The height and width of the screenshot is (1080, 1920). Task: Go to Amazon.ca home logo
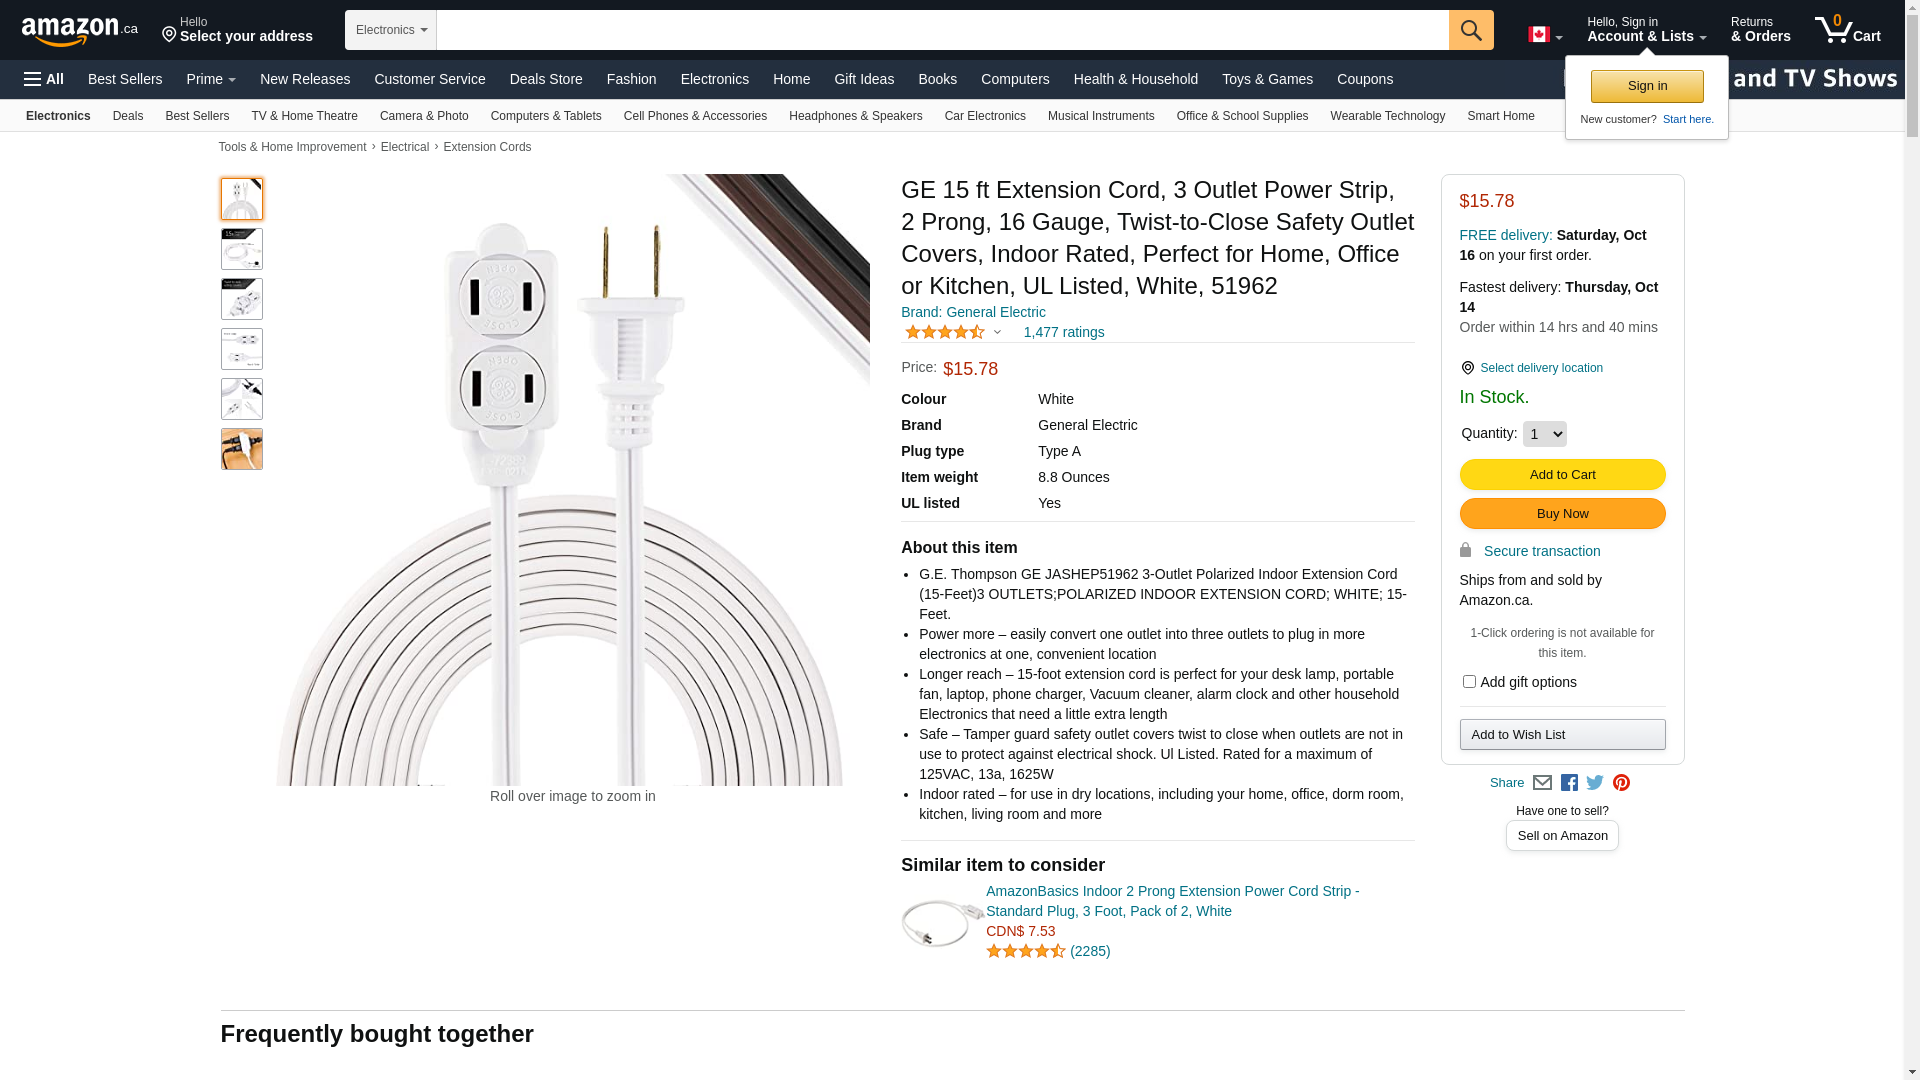pos(80,31)
